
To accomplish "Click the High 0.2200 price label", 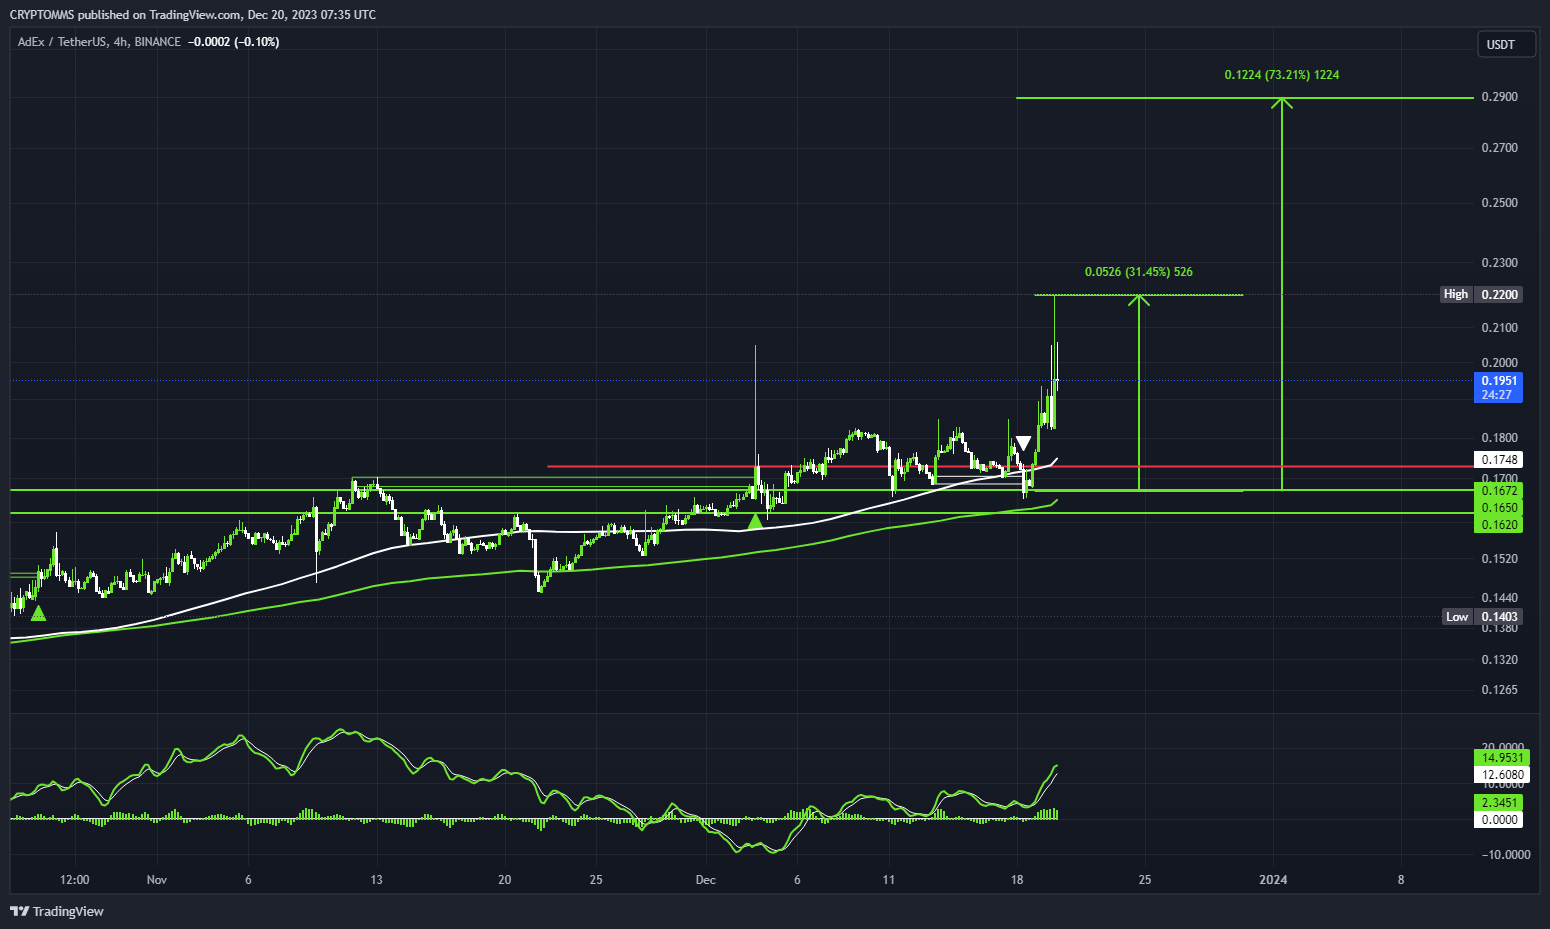I will pos(1481,294).
